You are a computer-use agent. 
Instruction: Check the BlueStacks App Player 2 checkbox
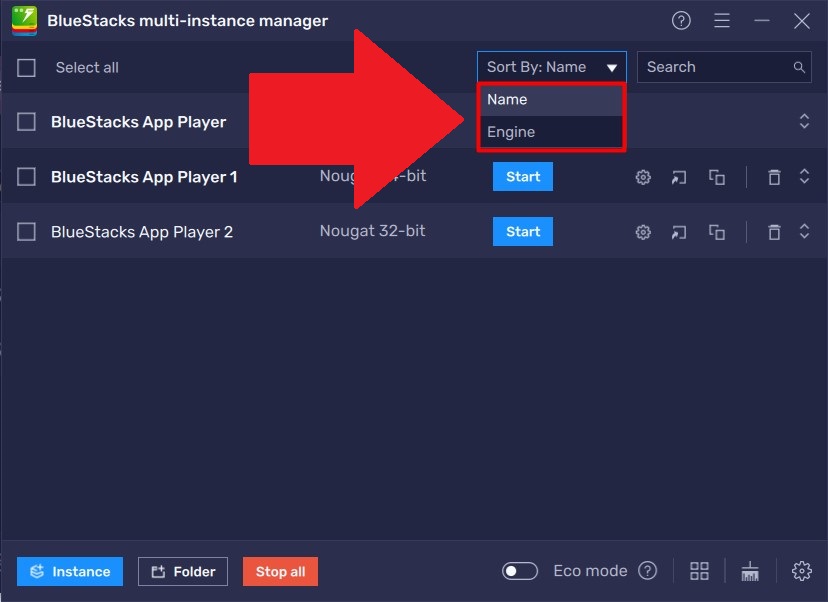pyautogui.click(x=26, y=231)
